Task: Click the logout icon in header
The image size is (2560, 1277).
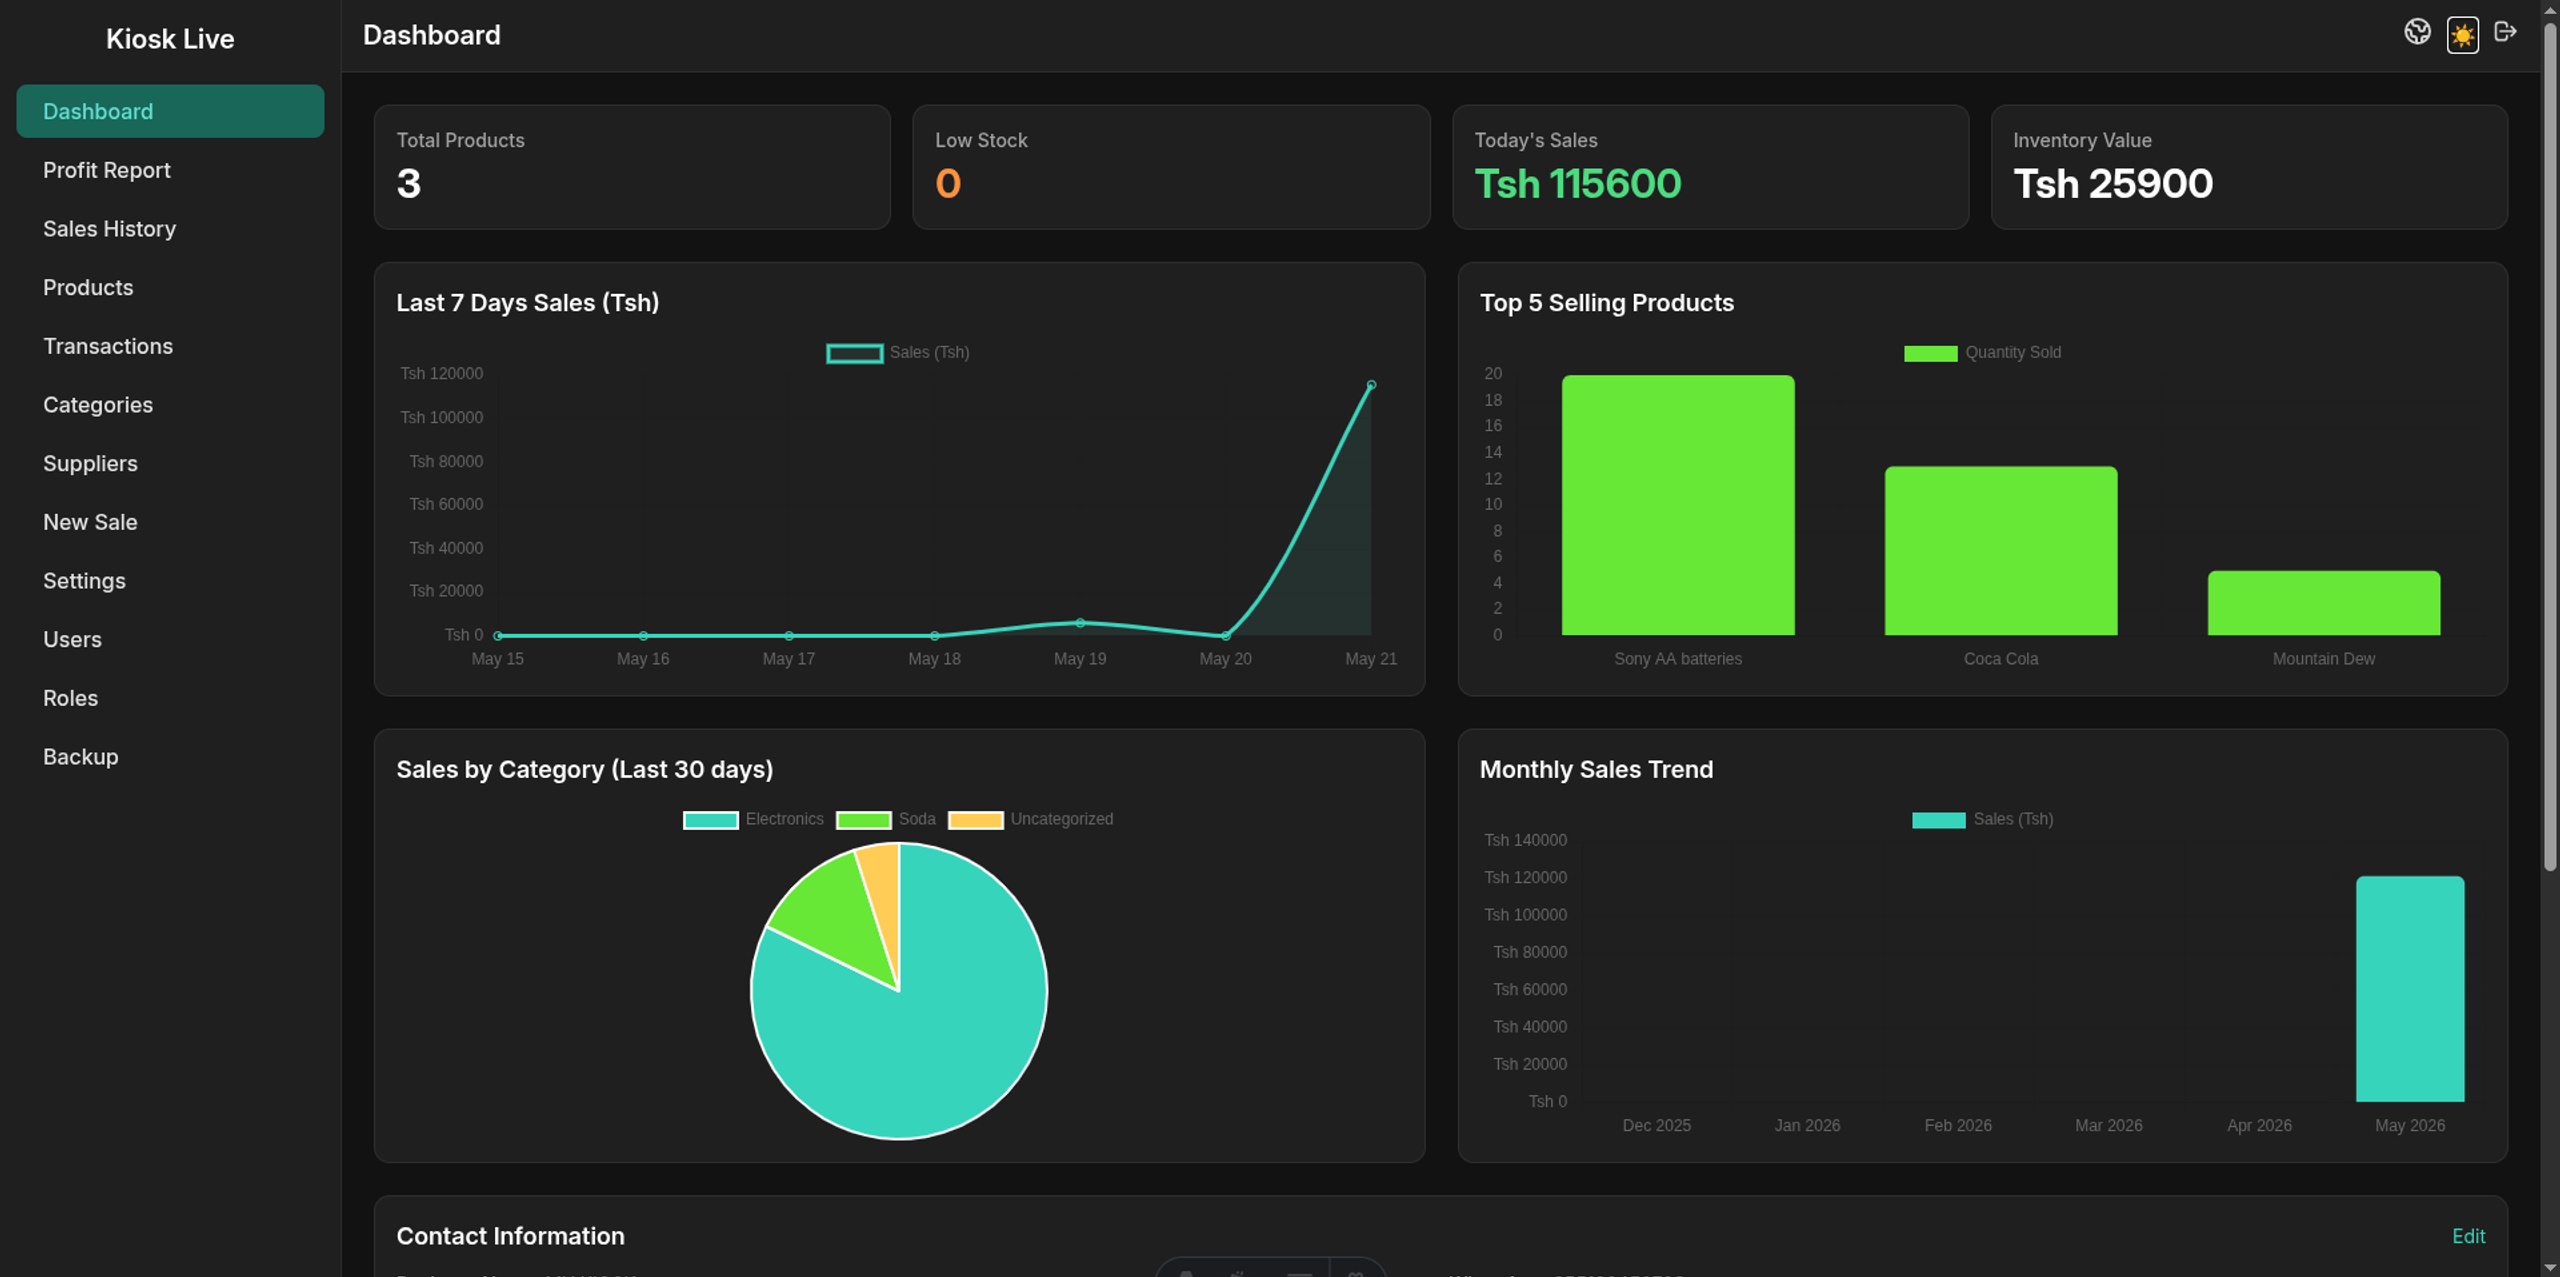Action: click(2505, 32)
